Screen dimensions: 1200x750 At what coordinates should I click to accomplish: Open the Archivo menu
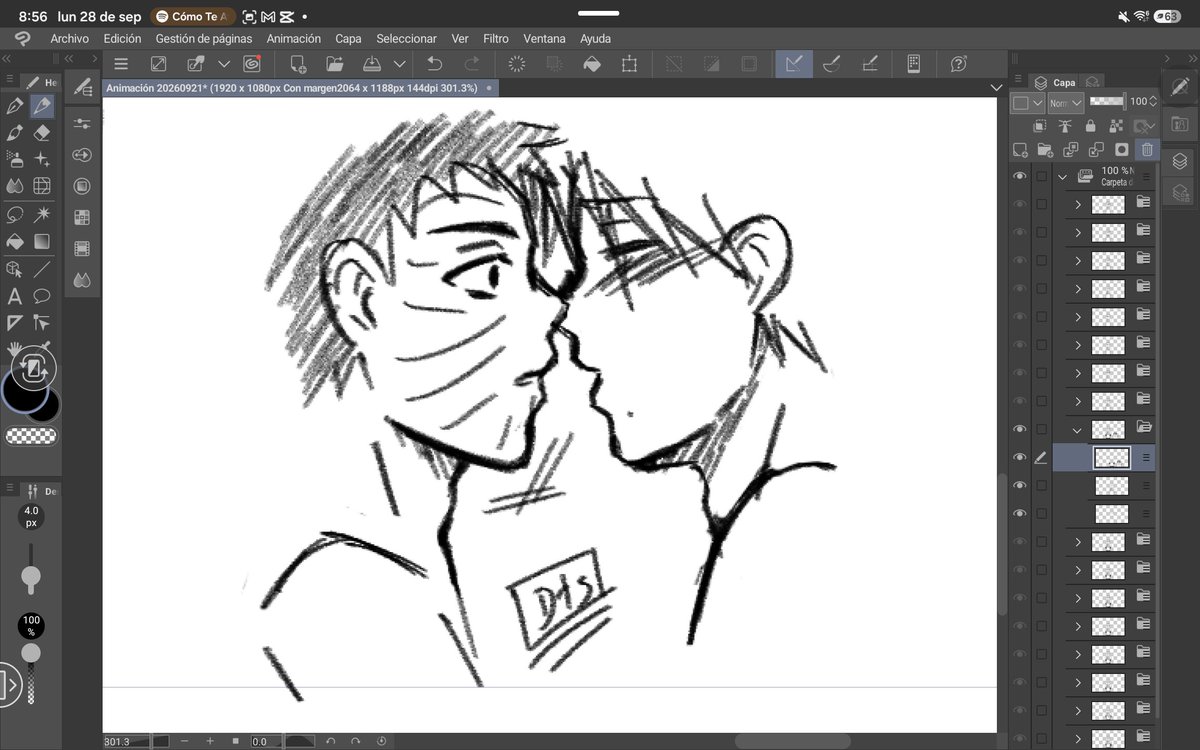coord(70,39)
